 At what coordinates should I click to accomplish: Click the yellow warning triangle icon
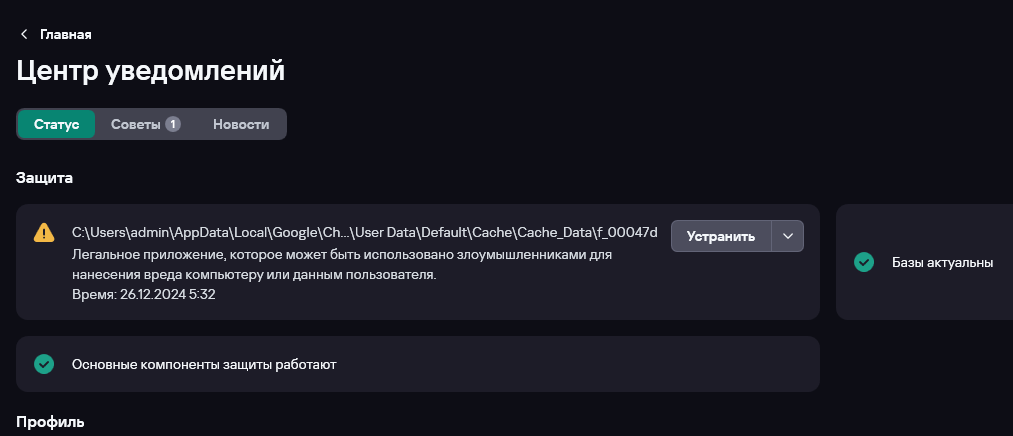(x=44, y=233)
